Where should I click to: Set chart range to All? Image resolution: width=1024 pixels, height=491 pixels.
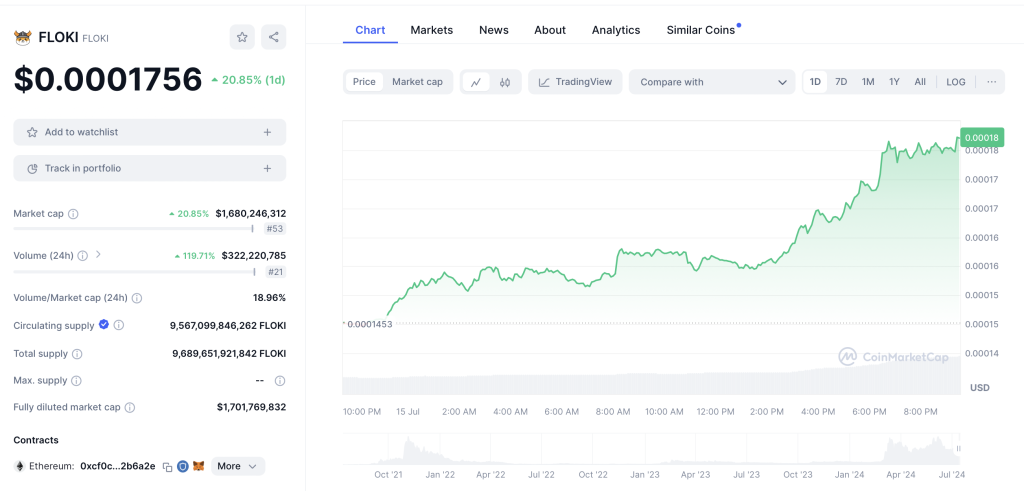click(x=920, y=82)
